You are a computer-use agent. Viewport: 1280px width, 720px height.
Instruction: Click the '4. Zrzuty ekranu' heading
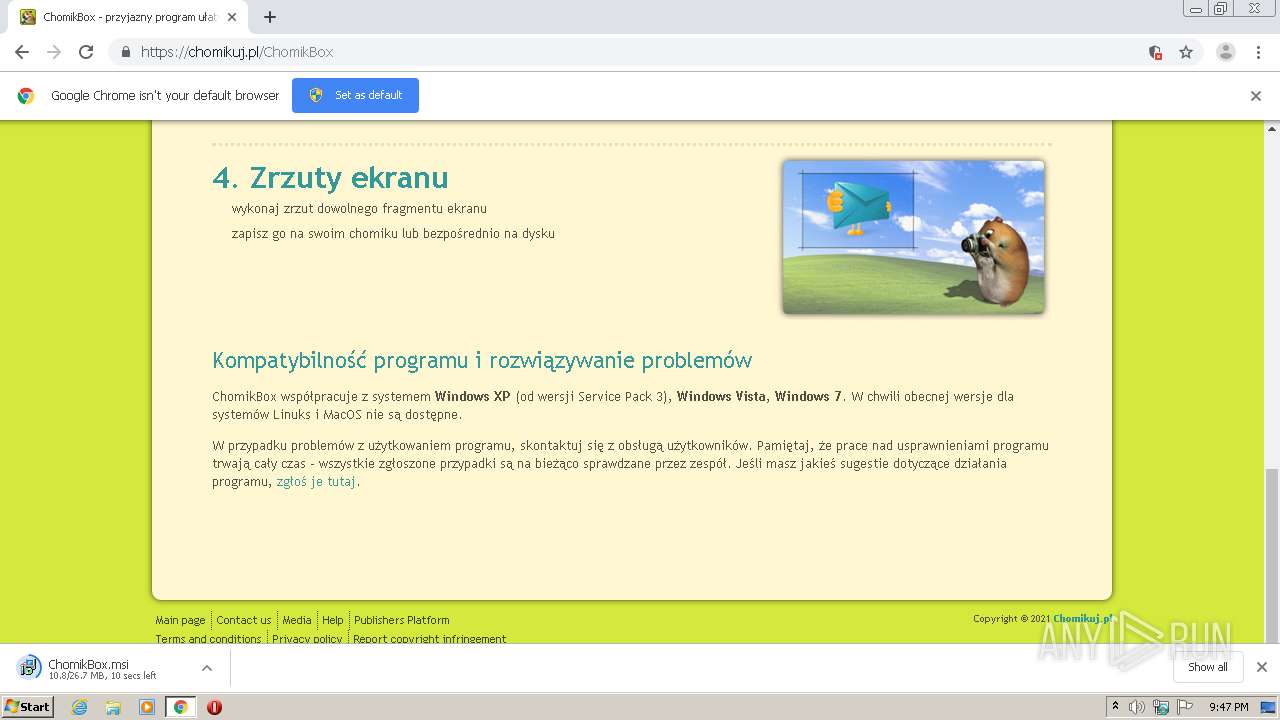(330, 178)
